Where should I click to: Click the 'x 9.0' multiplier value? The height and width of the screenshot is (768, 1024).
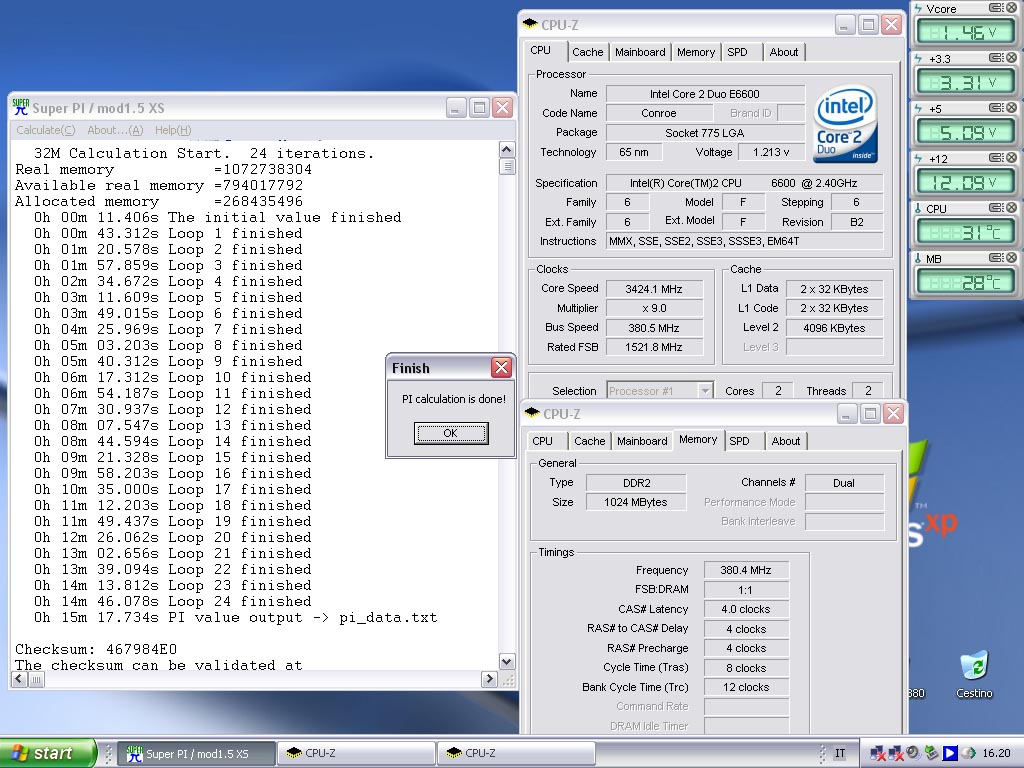click(x=654, y=308)
